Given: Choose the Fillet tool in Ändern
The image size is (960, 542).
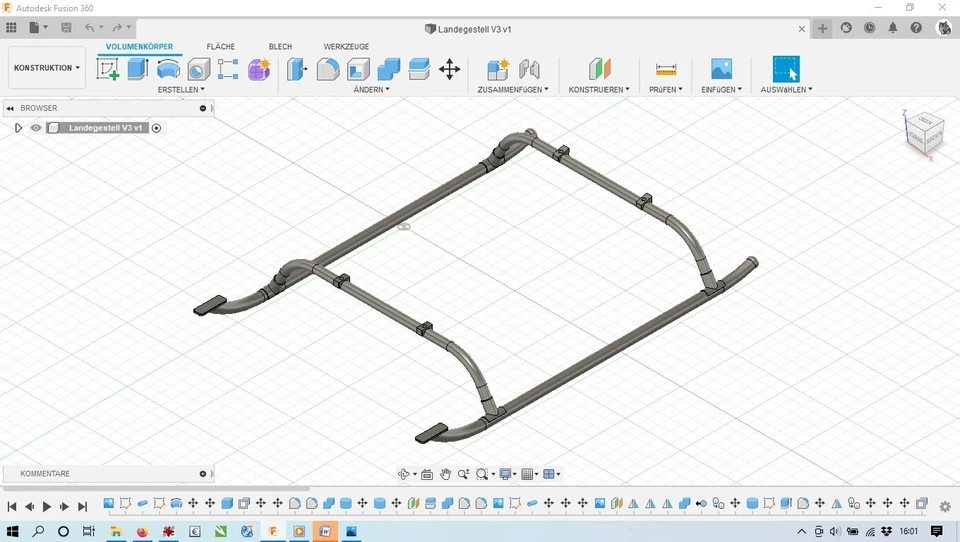Looking at the screenshot, I should coord(328,69).
